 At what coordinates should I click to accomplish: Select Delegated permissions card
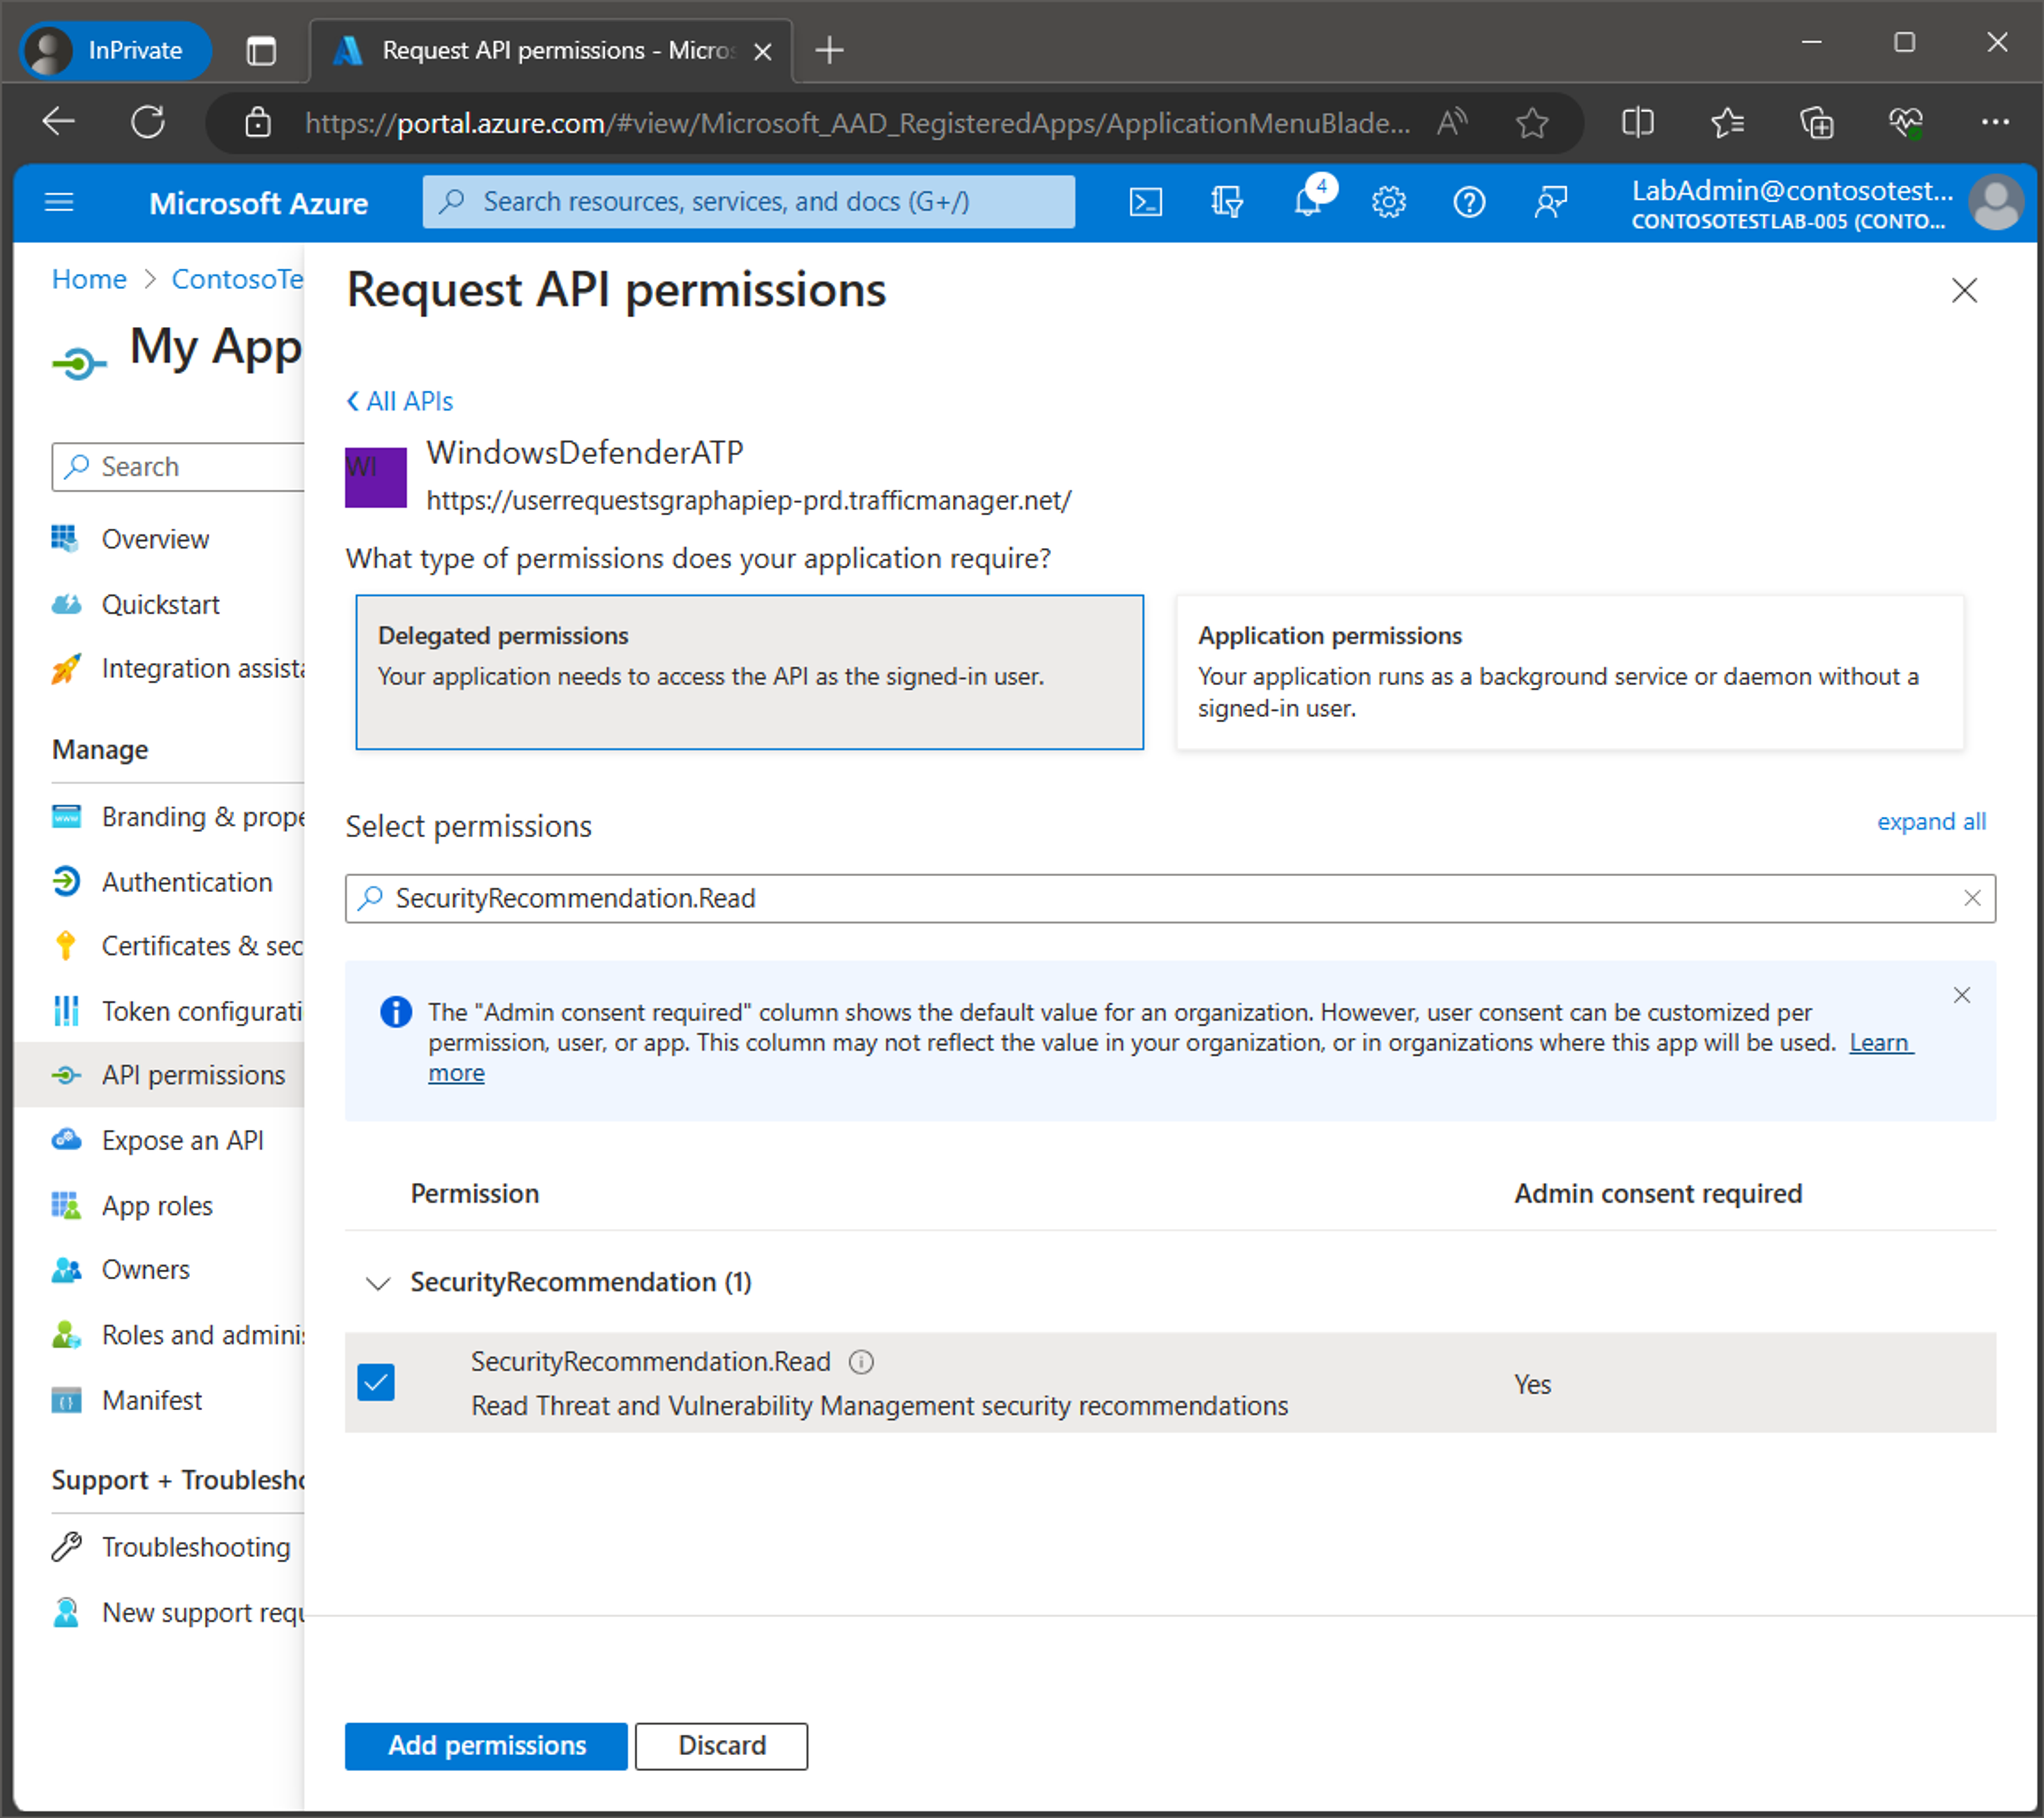tap(750, 672)
